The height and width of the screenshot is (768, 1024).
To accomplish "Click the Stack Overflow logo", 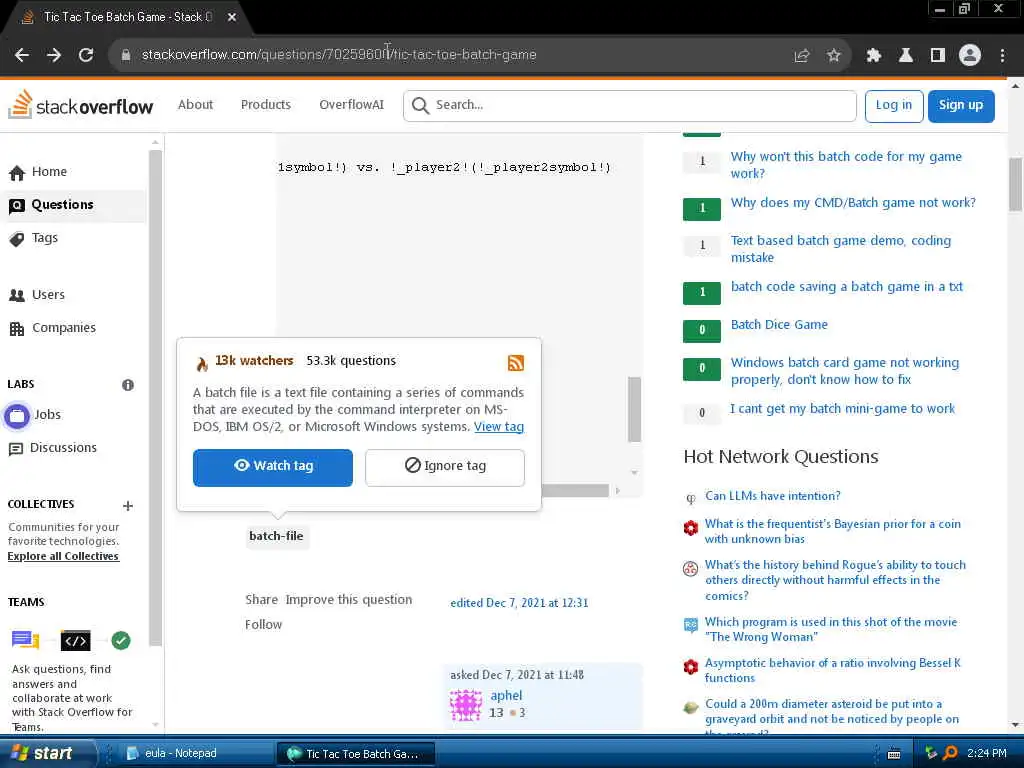I will click(80, 105).
